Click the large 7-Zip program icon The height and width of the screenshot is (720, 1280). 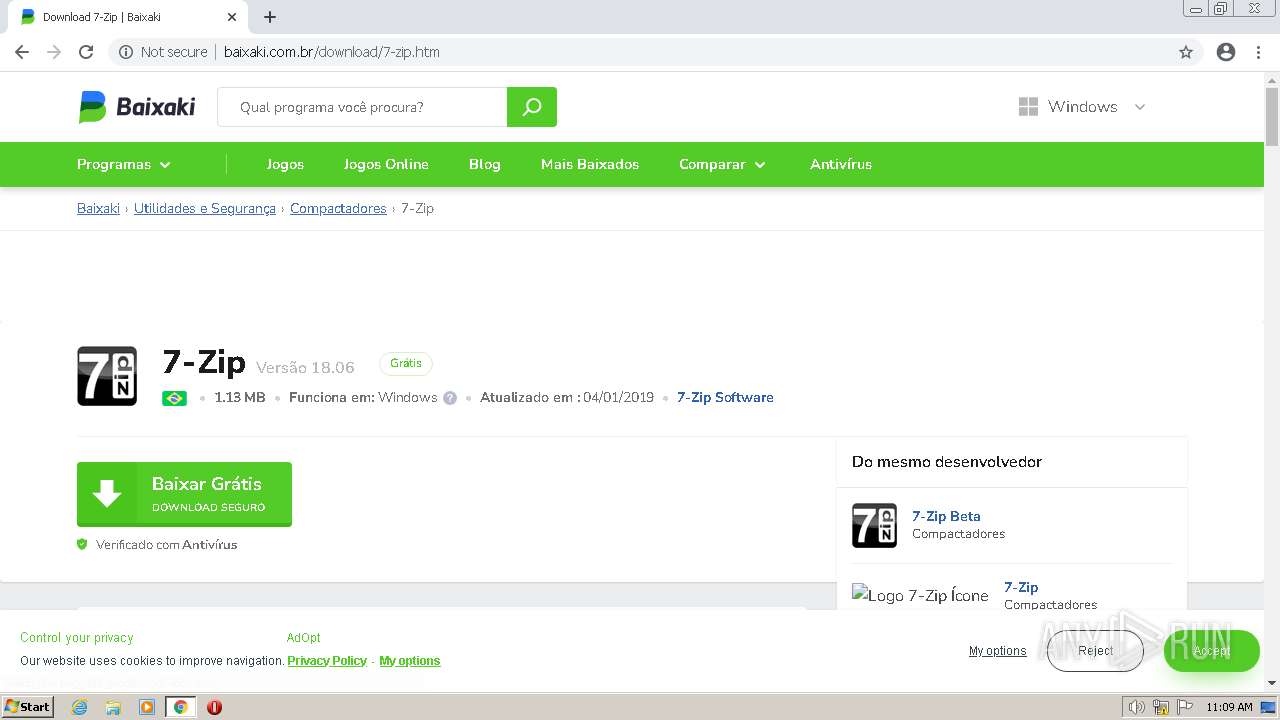point(107,376)
